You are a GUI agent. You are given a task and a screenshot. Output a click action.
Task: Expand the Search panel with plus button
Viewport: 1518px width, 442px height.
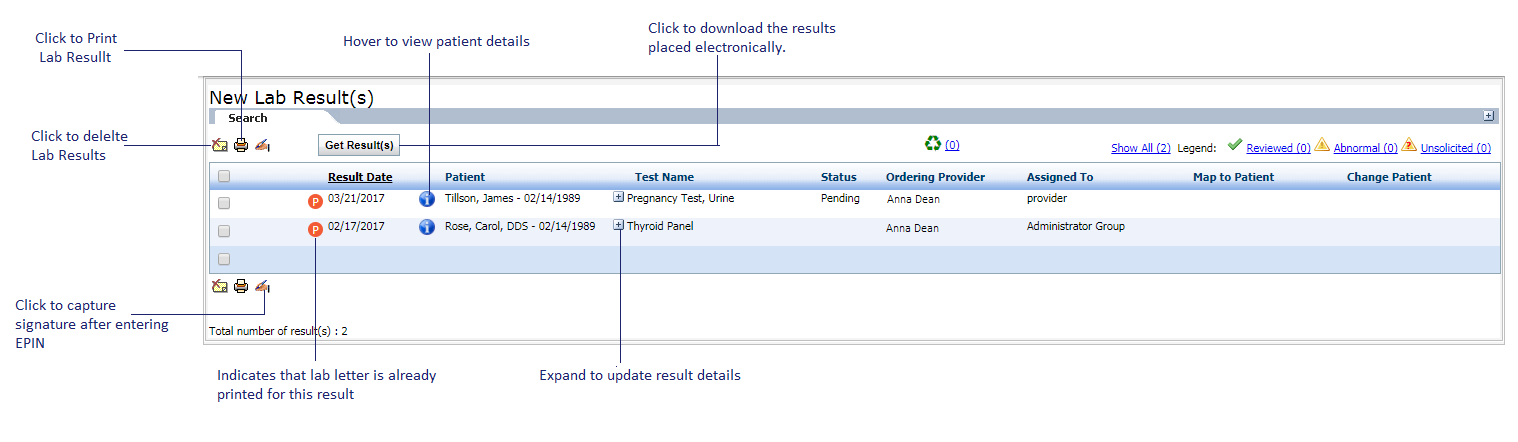(x=1488, y=116)
